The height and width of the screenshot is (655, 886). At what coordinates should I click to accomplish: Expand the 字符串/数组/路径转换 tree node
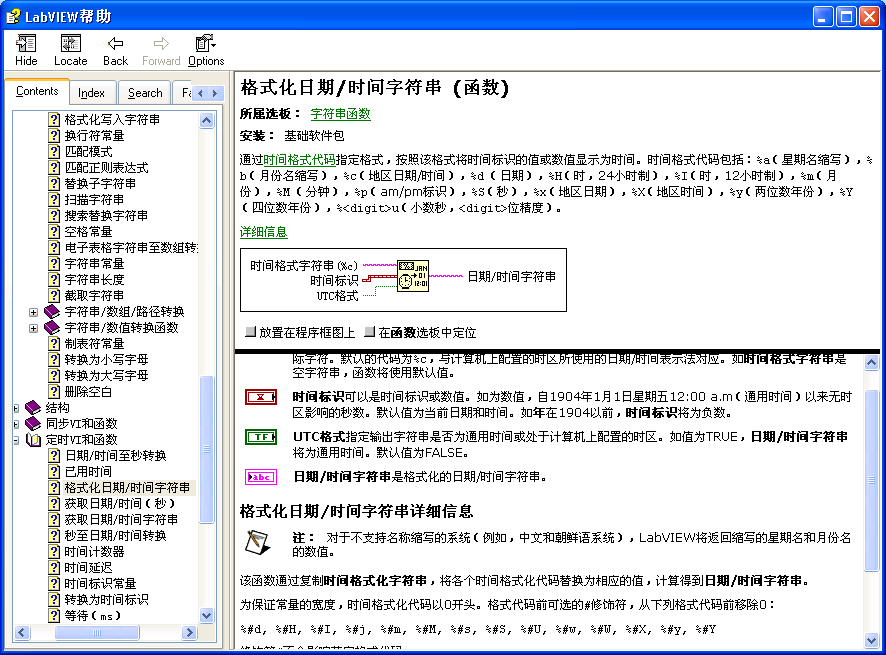tap(33, 312)
